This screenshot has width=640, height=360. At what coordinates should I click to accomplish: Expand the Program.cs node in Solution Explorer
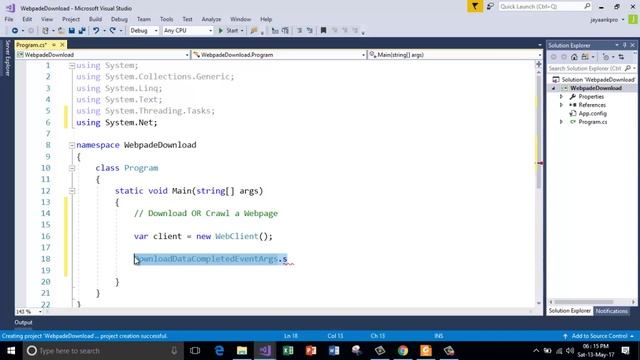pos(561,122)
